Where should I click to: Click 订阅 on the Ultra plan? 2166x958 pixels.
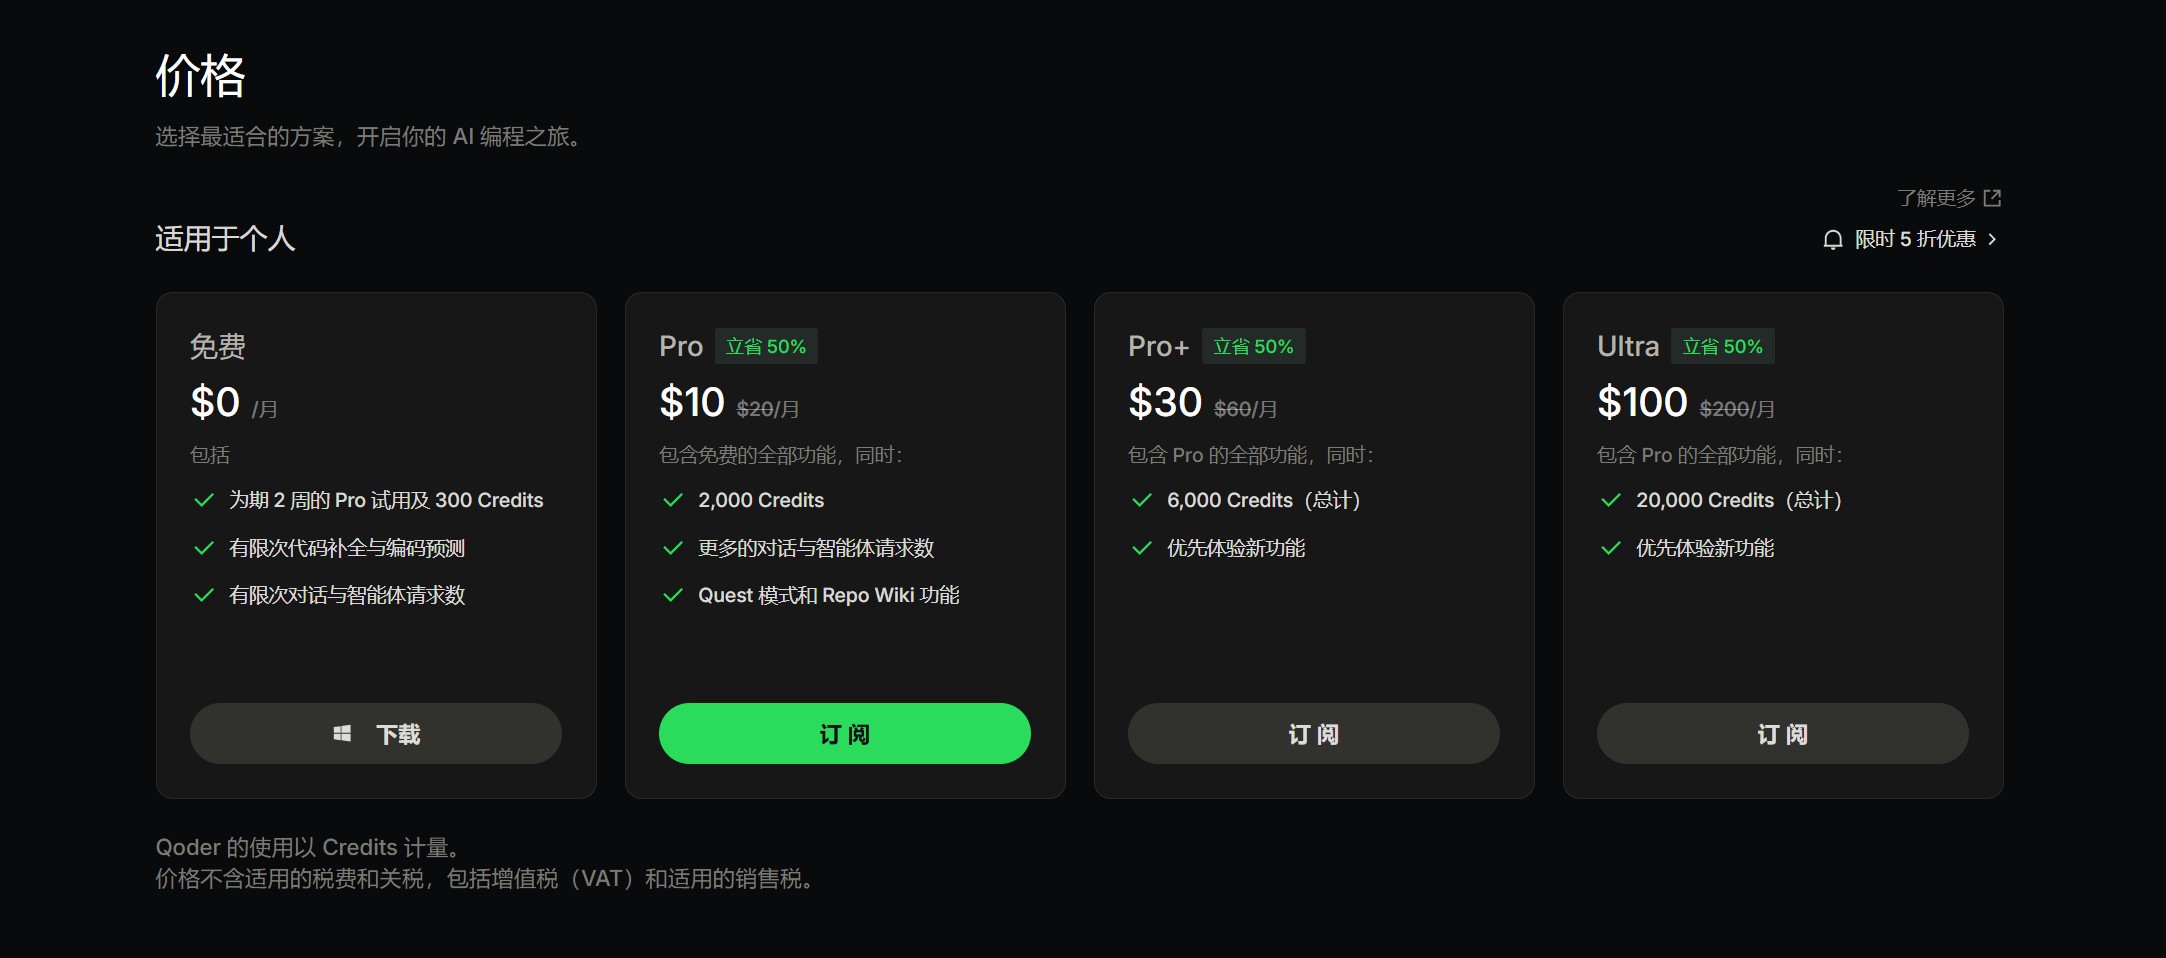pos(1782,733)
